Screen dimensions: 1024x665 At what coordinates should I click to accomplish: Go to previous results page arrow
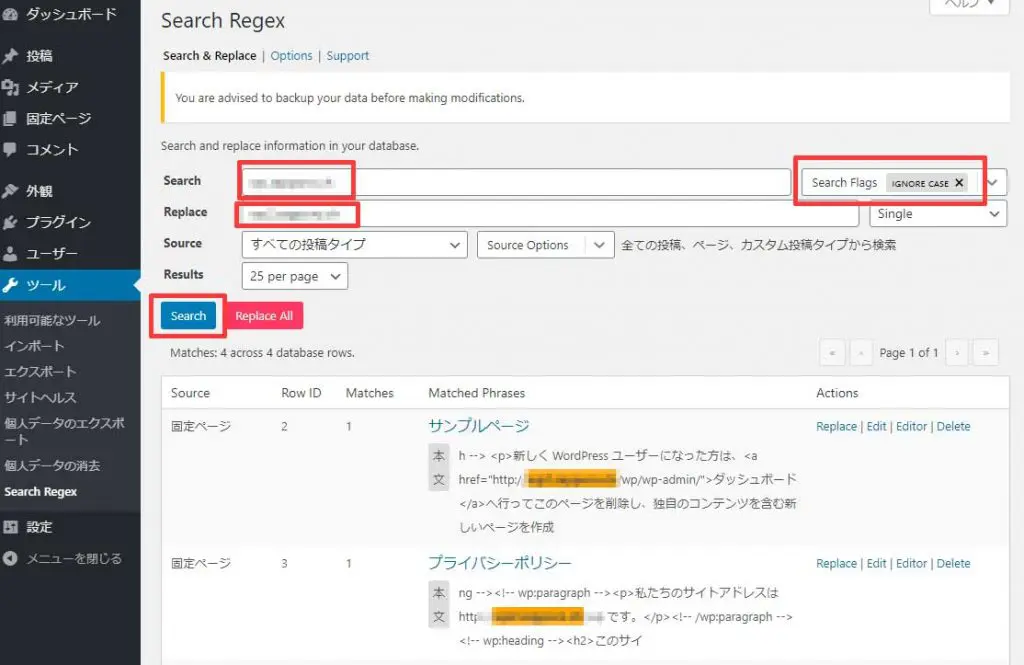pos(861,353)
